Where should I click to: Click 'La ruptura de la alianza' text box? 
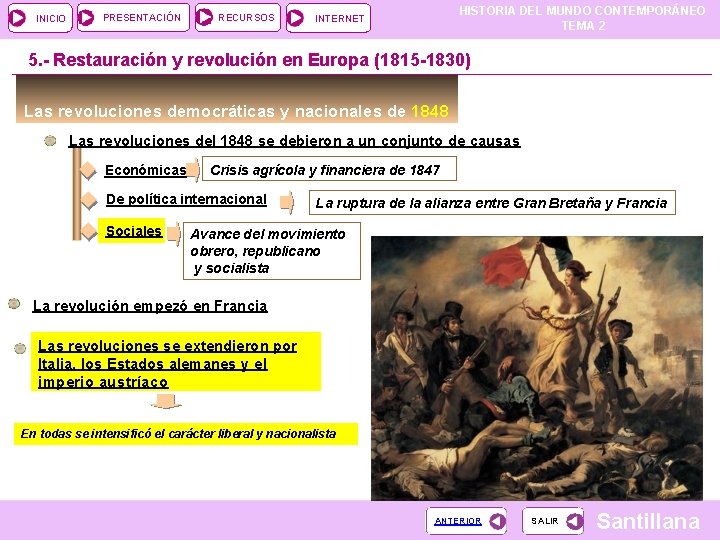coord(492,202)
